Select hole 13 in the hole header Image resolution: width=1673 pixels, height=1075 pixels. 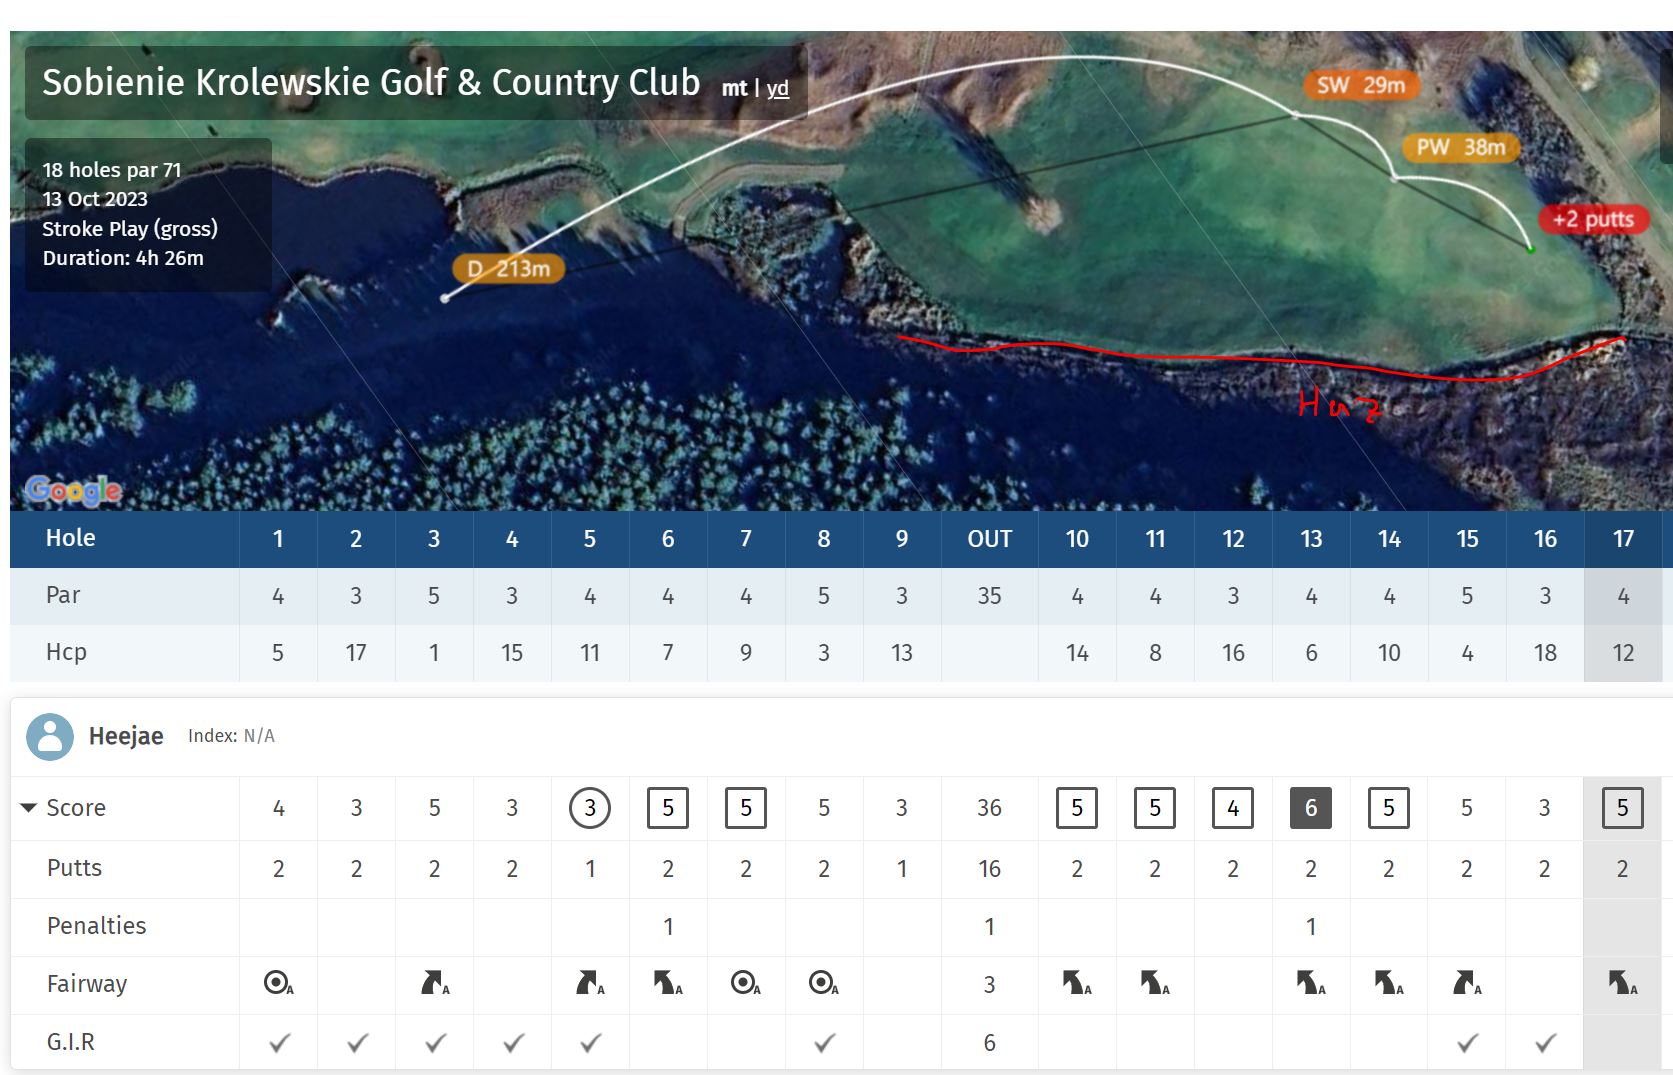pyautogui.click(x=1310, y=539)
